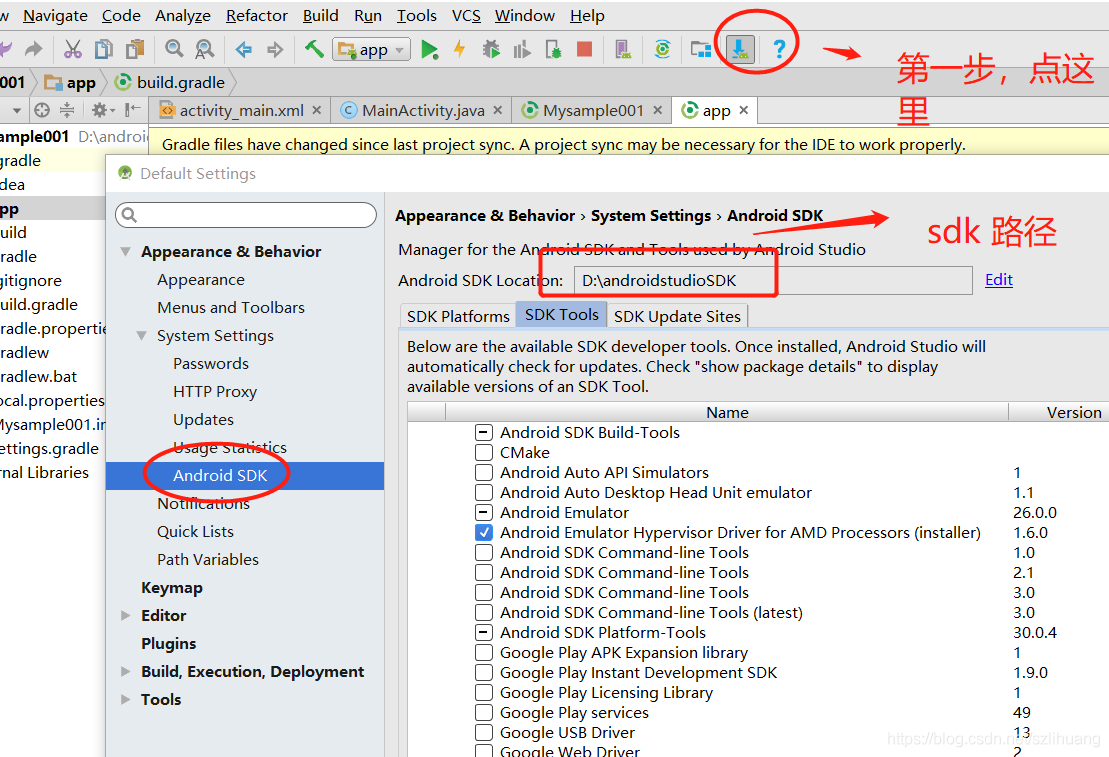This screenshot has height=757, width=1109.
Task: Click the Redo arrow icon
Action: (33, 50)
